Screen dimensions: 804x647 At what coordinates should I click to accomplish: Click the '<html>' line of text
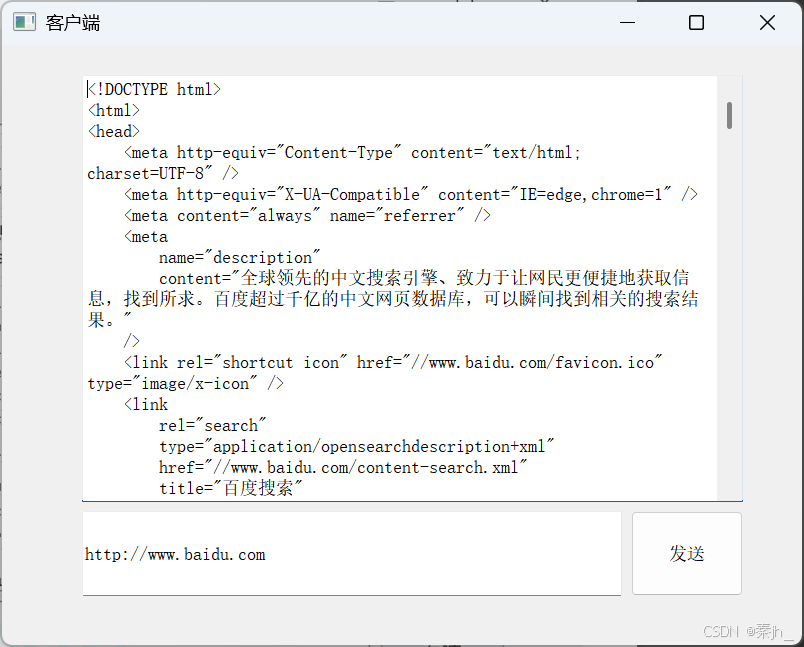tap(114, 111)
